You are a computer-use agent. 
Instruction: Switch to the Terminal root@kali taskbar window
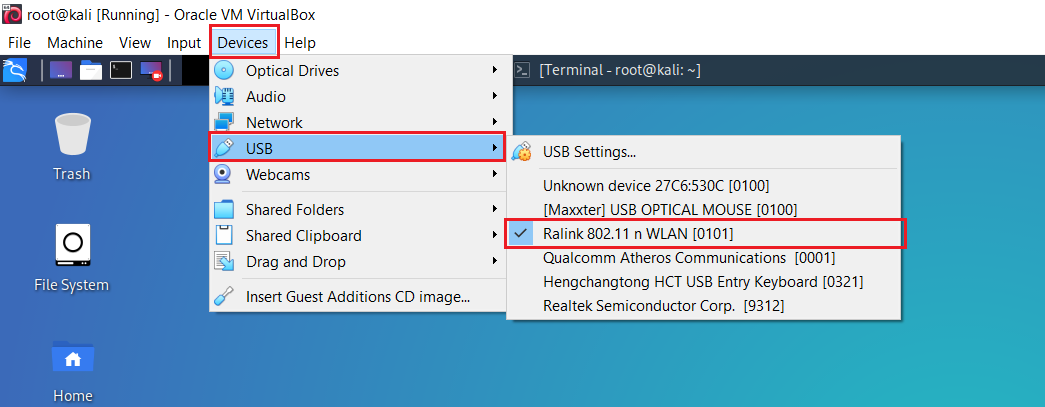click(x=618, y=70)
